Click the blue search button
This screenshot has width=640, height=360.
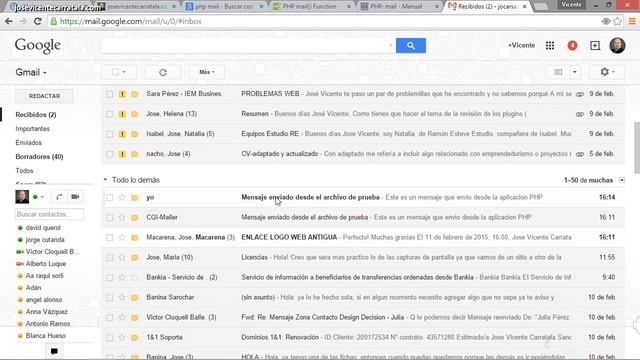[411, 46]
